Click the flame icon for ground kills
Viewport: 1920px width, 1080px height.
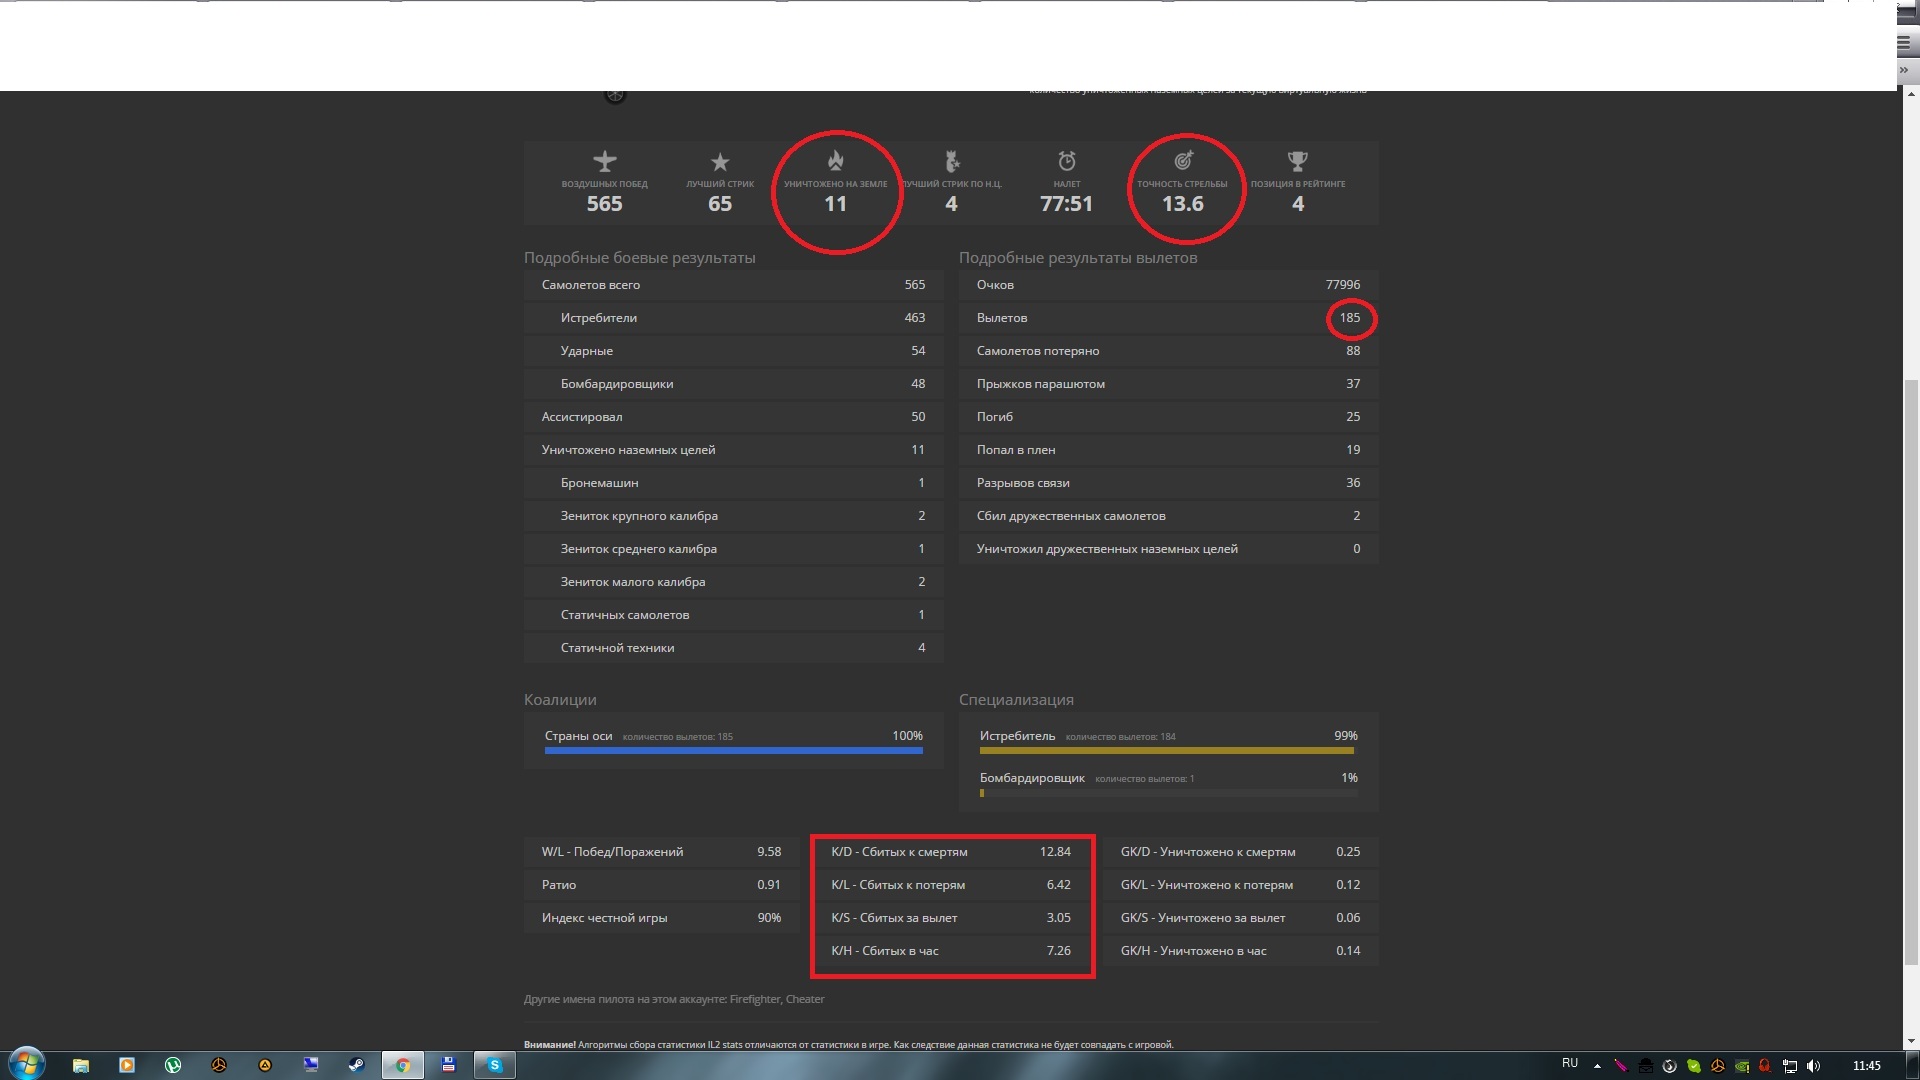point(835,160)
